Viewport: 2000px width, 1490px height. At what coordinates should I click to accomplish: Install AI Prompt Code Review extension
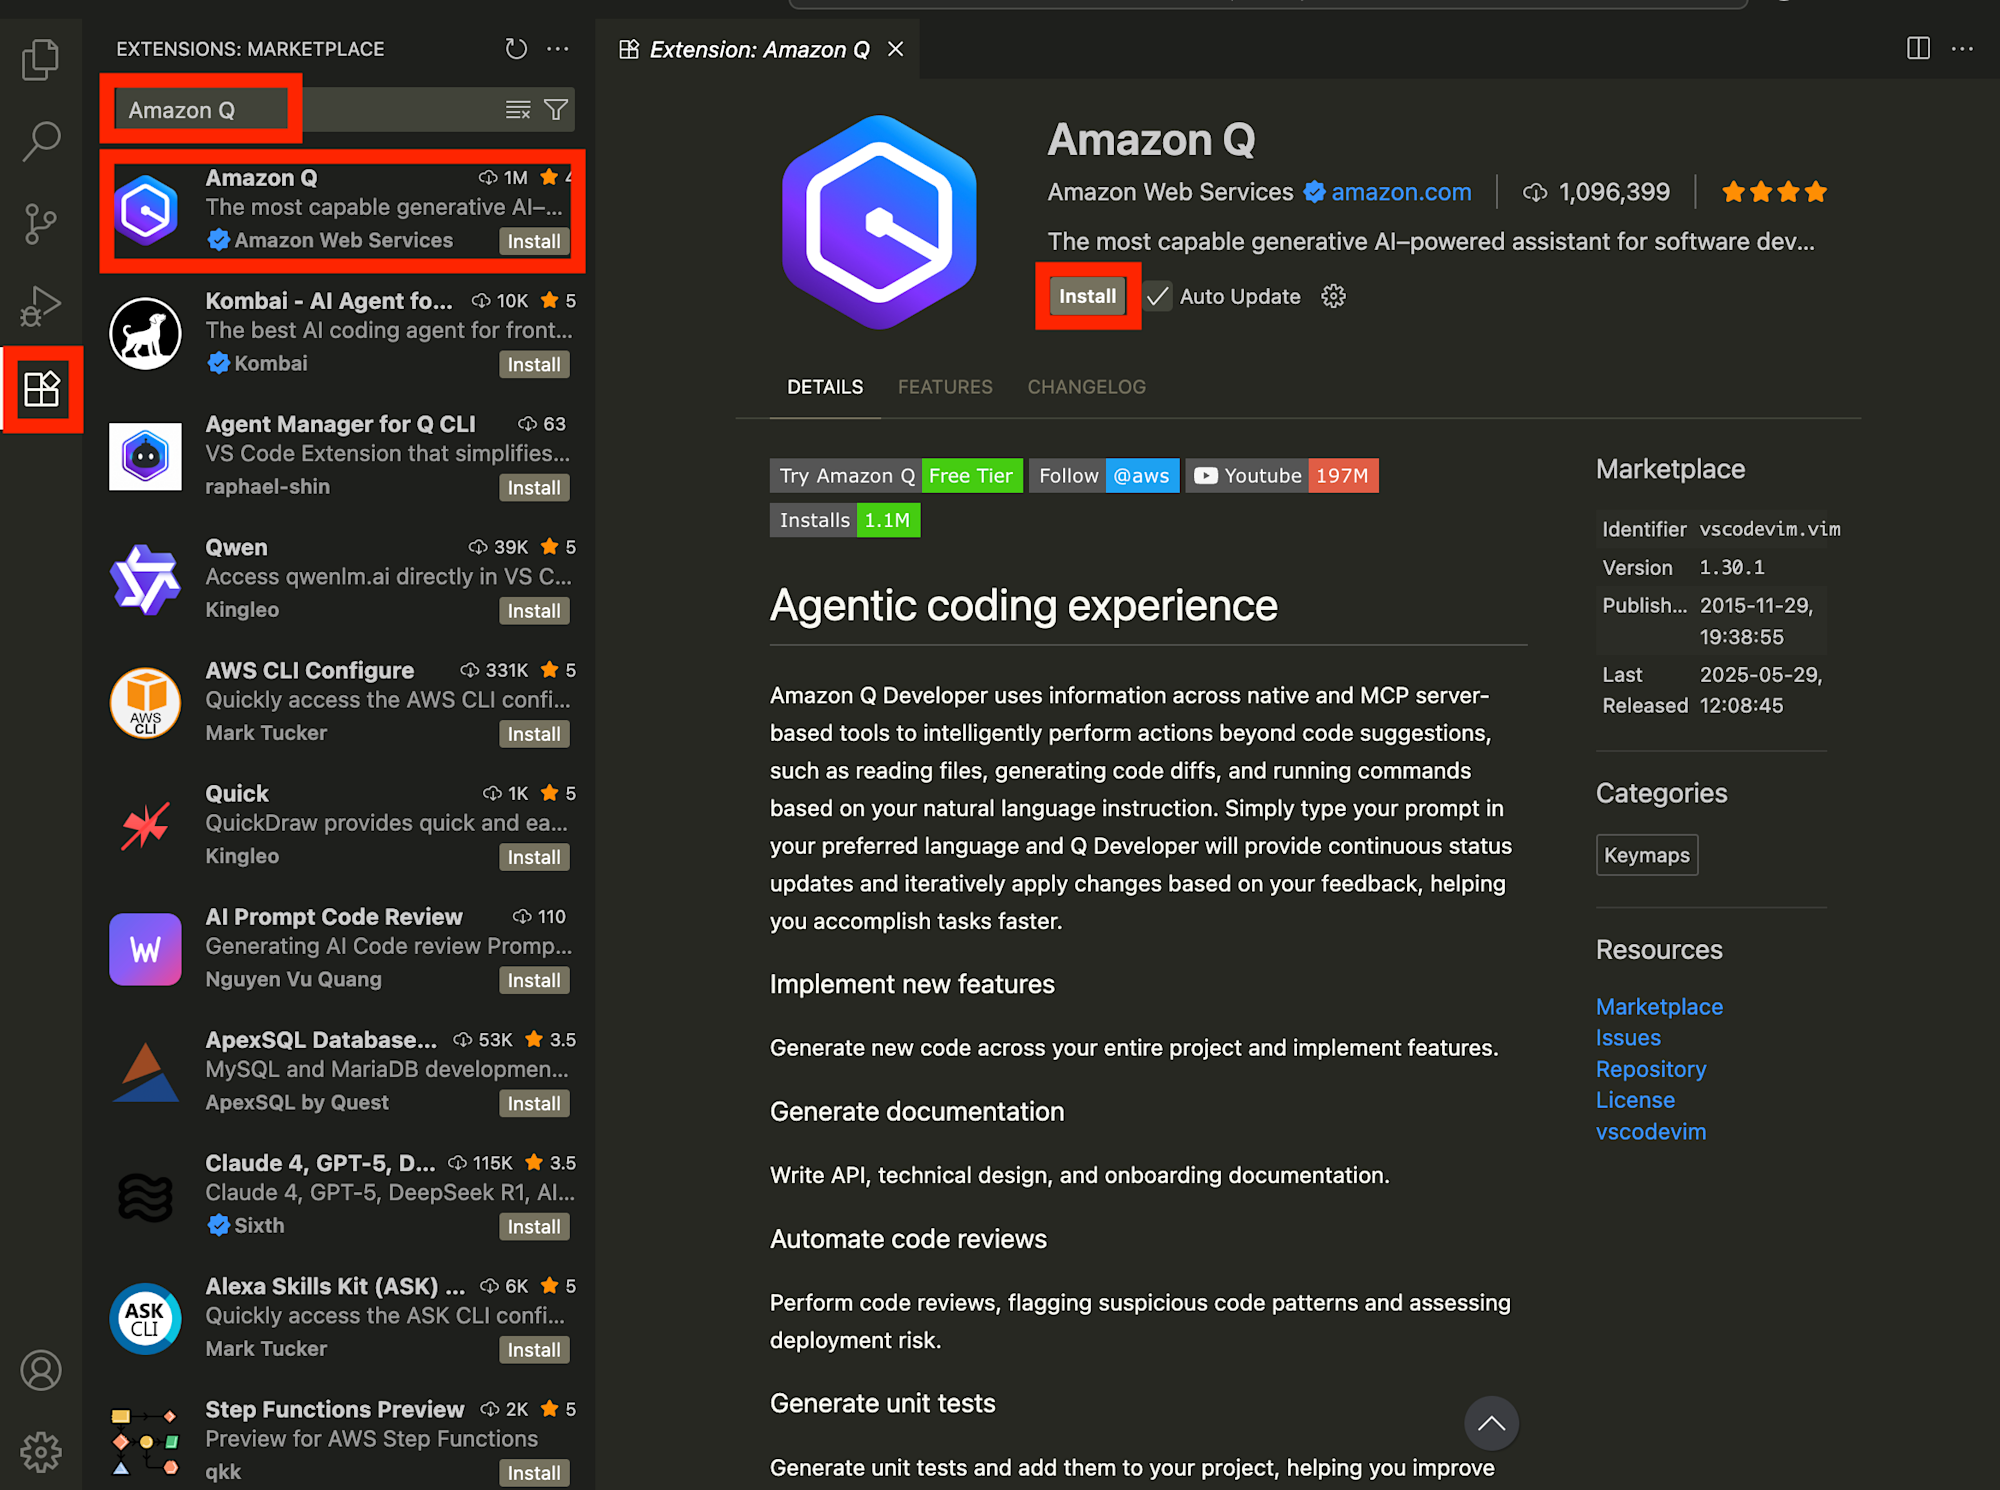tap(534, 980)
